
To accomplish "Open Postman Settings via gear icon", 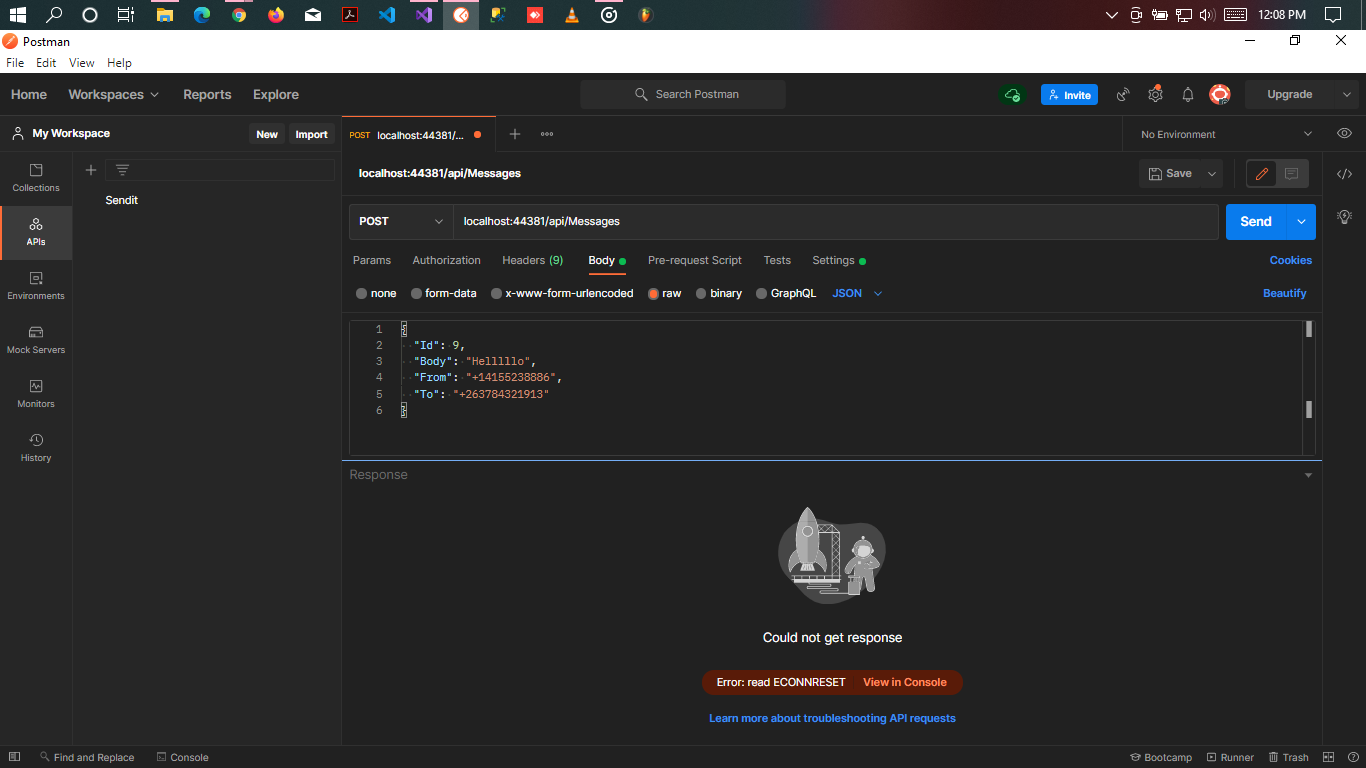I will pyautogui.click(x=1155, y=94).
